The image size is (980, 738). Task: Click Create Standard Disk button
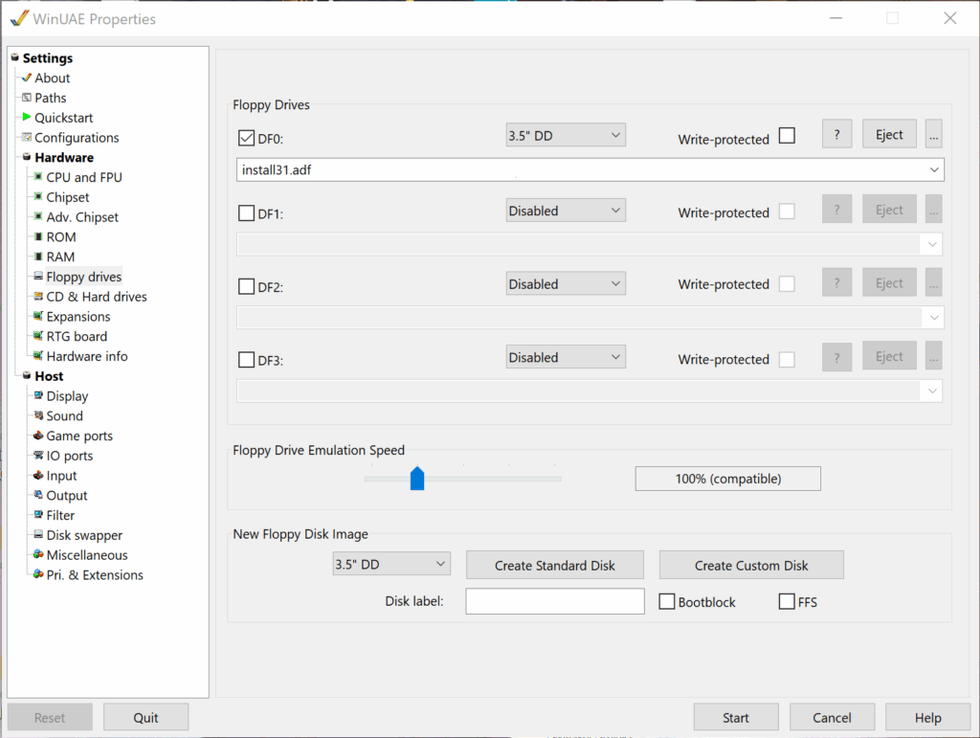[555, 565]
